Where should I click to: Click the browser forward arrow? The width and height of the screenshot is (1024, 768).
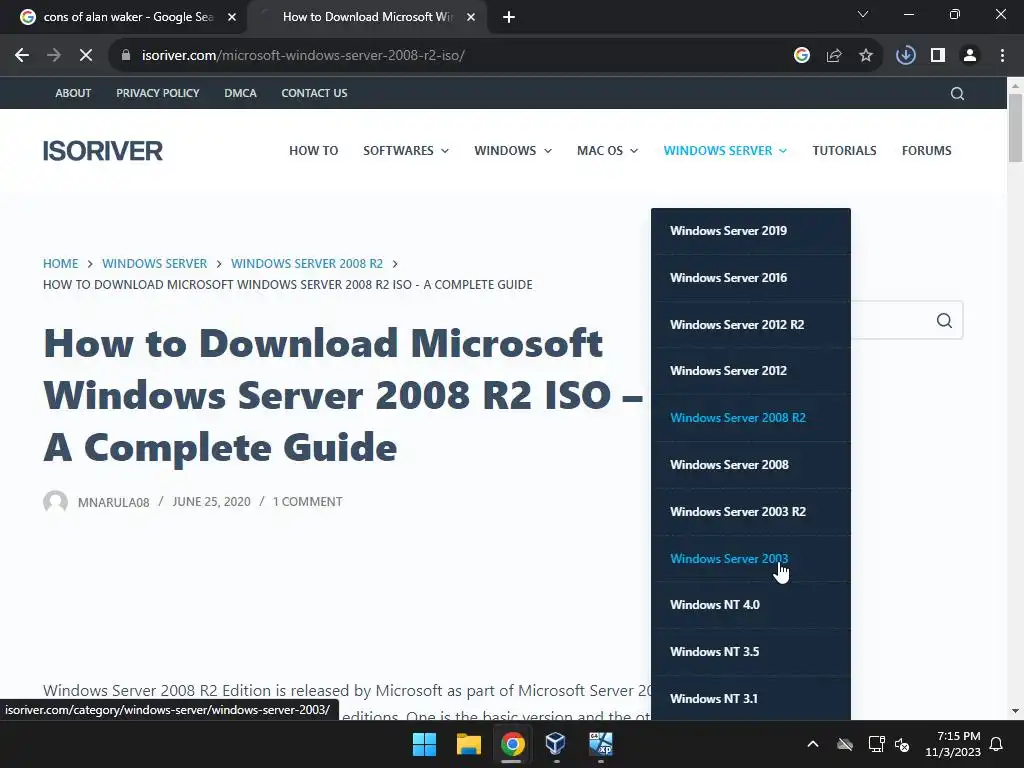coord(54,56)
